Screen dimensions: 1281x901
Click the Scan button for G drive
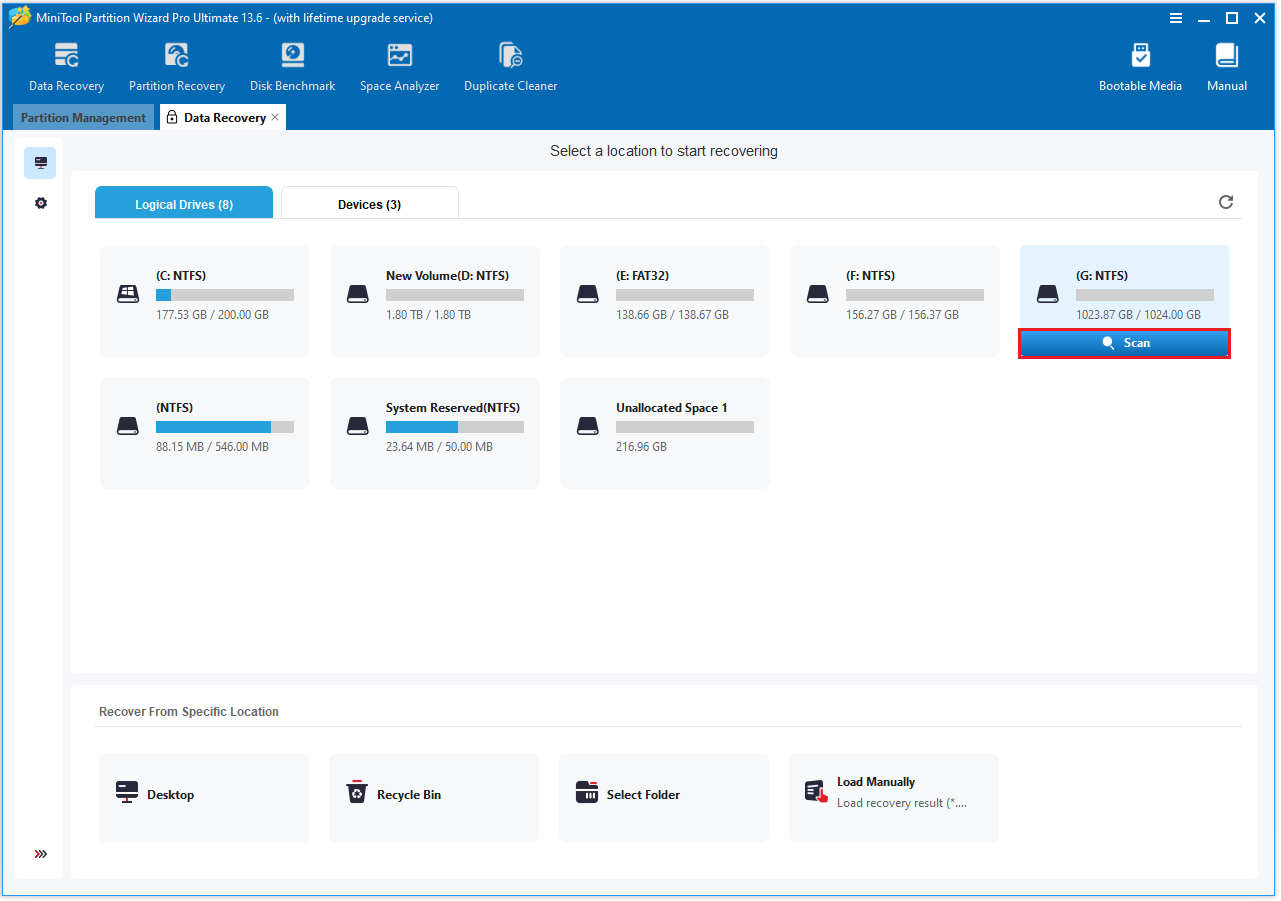pyautogui.click(x=1125, y=343)
